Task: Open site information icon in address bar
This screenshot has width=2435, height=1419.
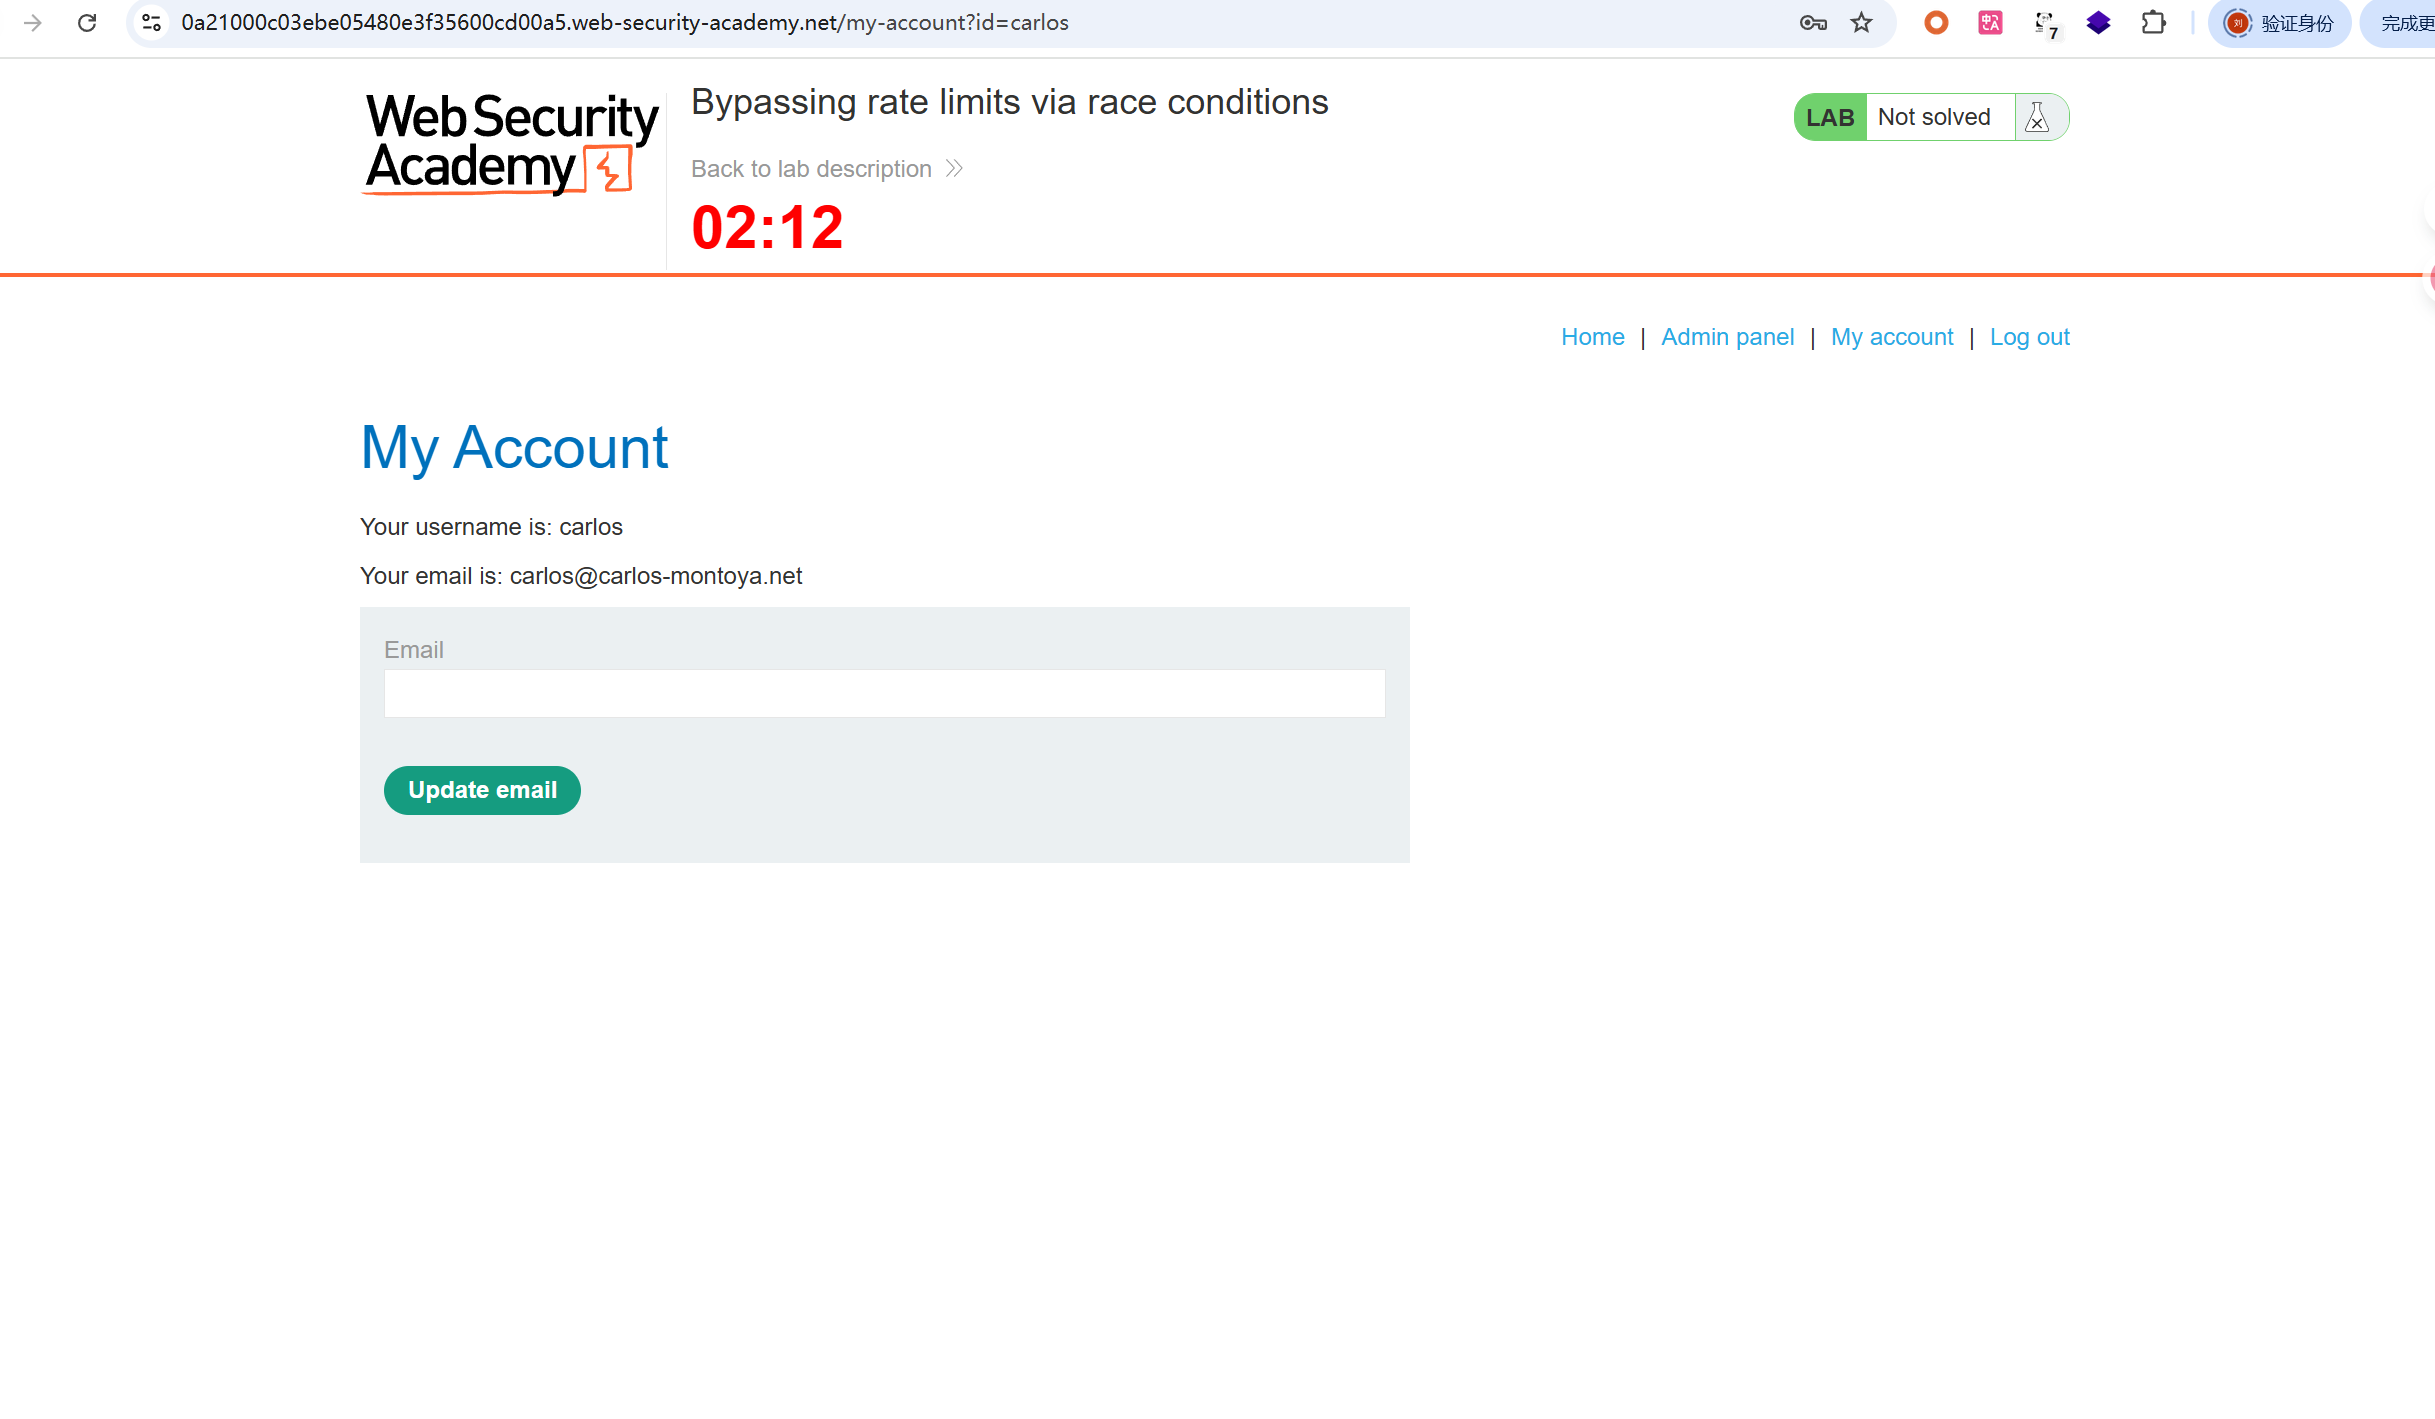Action: click(x=152, y=23)
